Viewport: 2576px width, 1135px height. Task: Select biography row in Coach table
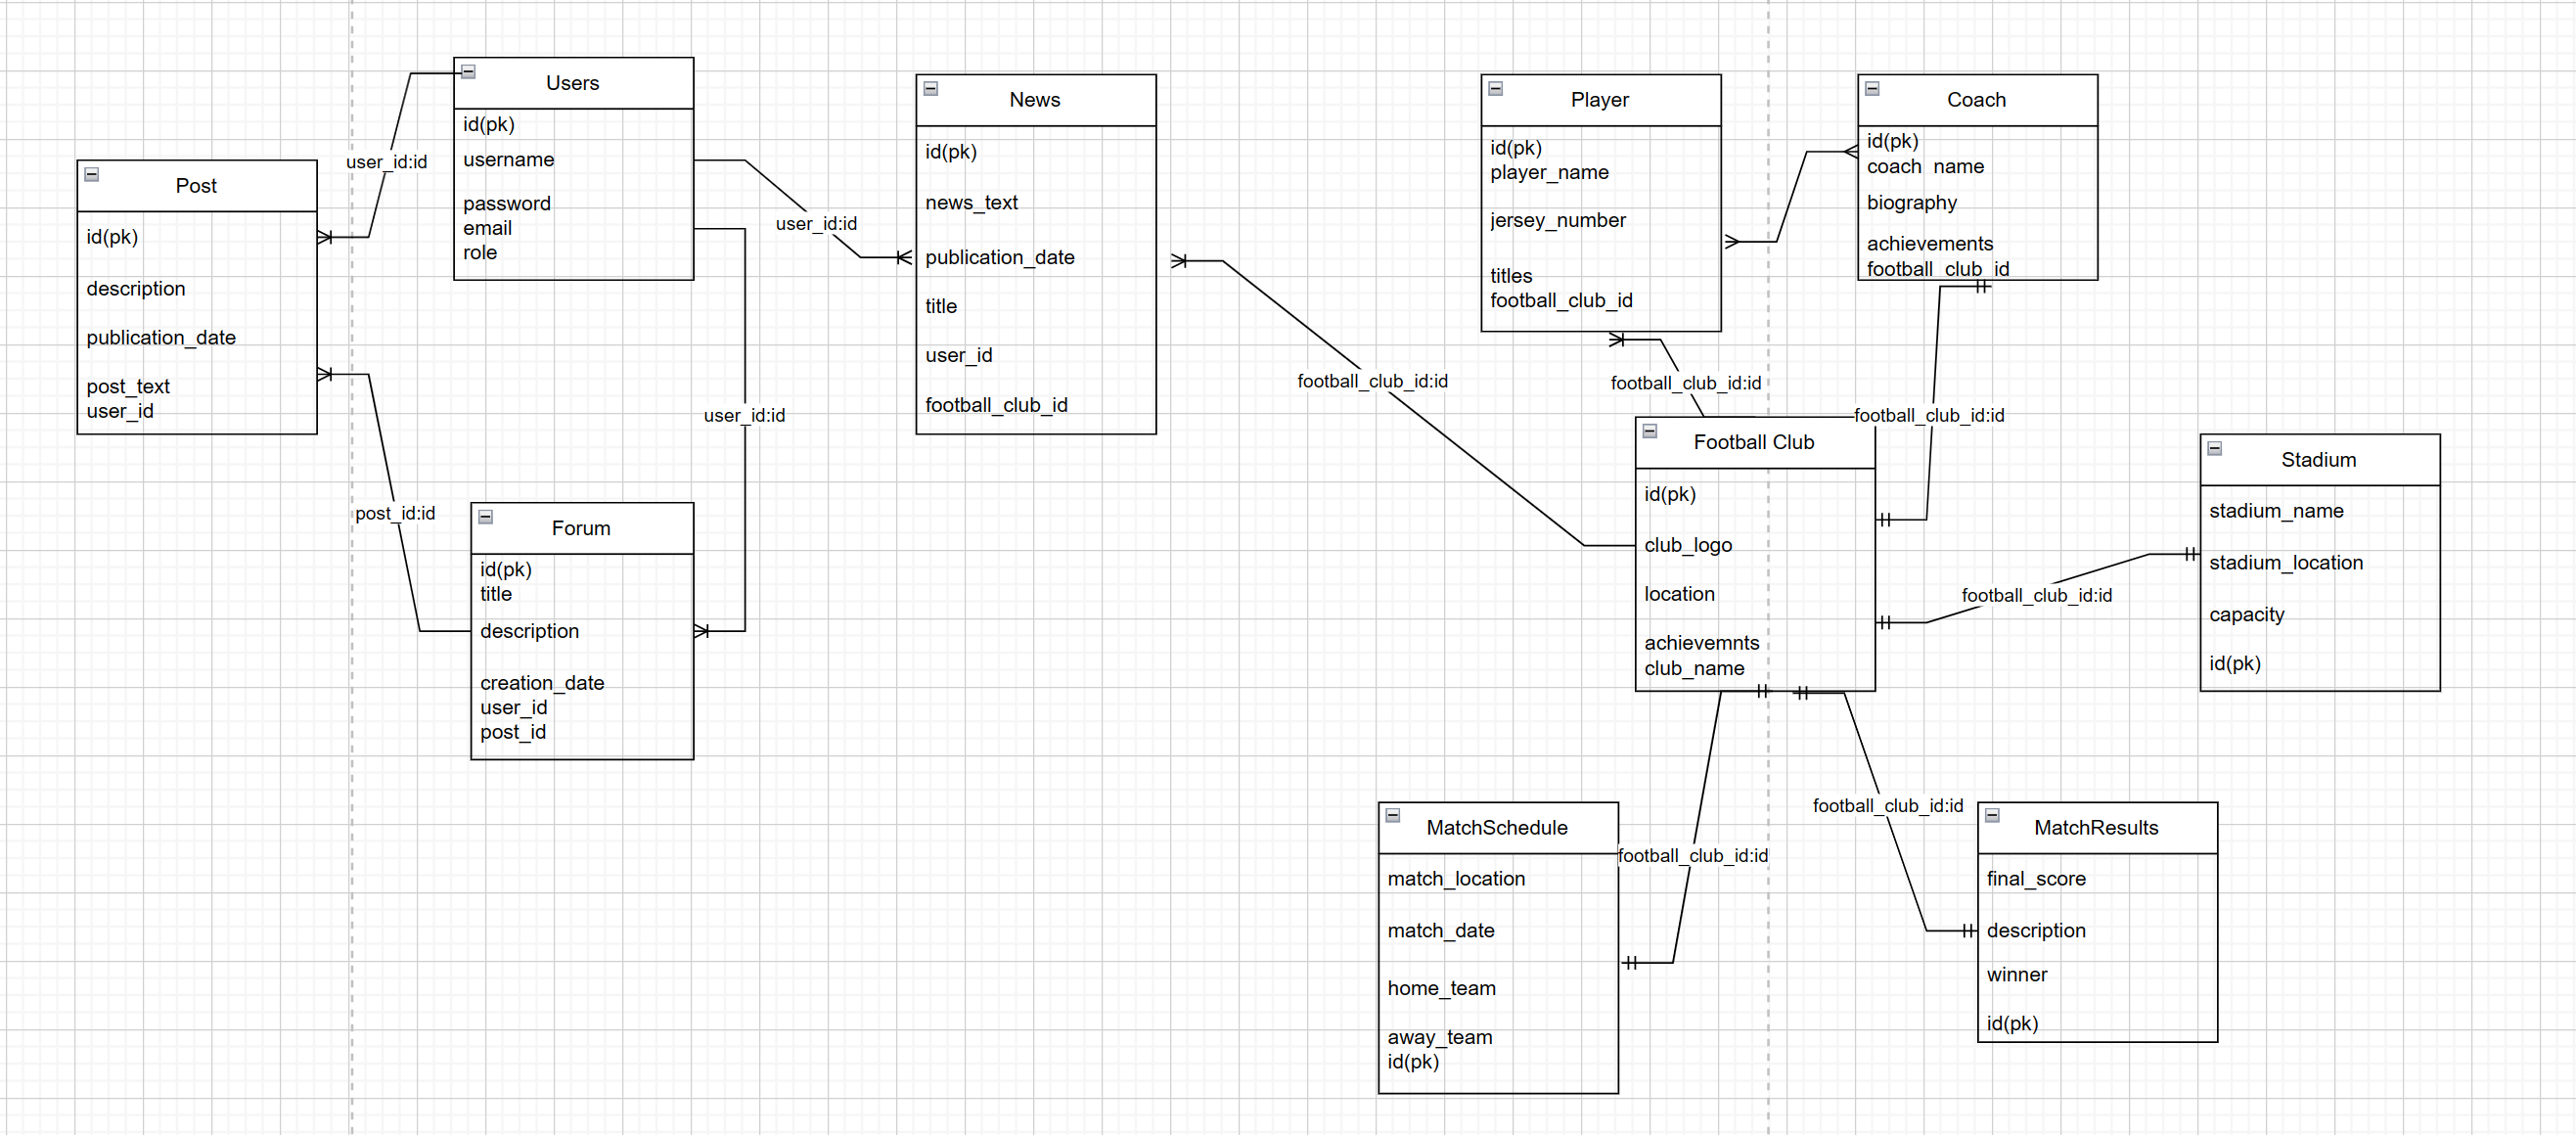click(x=1911, y=203)
